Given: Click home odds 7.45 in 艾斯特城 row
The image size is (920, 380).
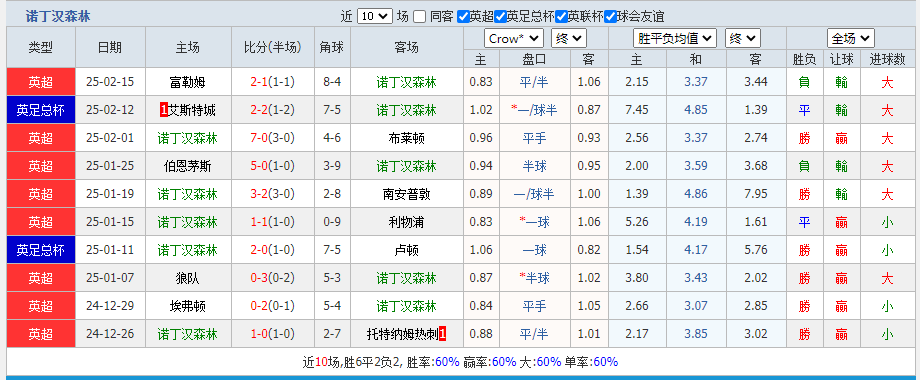Looking at the screenshot, I should [637, 110].
